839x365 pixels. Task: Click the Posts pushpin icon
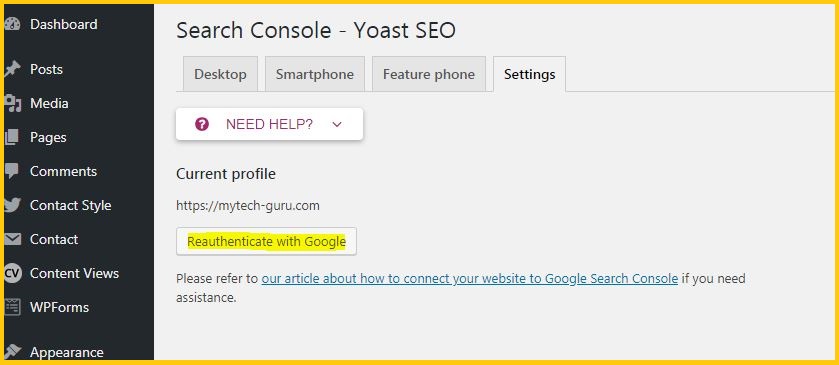(12, 70)
